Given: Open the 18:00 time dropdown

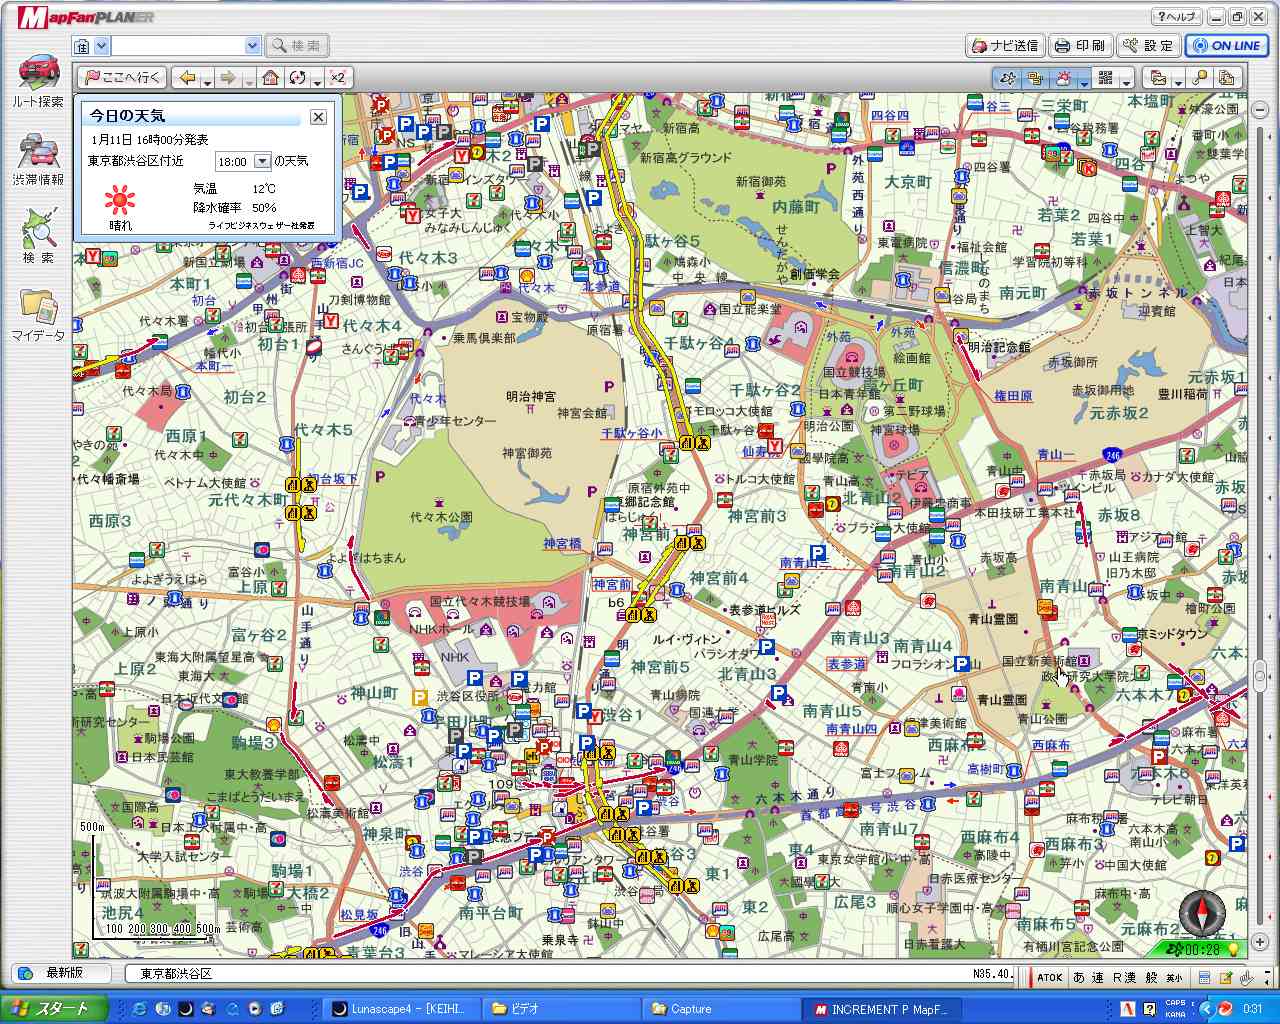Looking at the screenshot, I should (x=263, y=161).
